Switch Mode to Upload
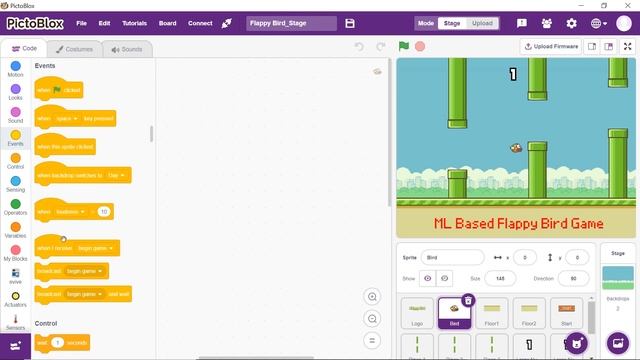 tap(482, 23)
